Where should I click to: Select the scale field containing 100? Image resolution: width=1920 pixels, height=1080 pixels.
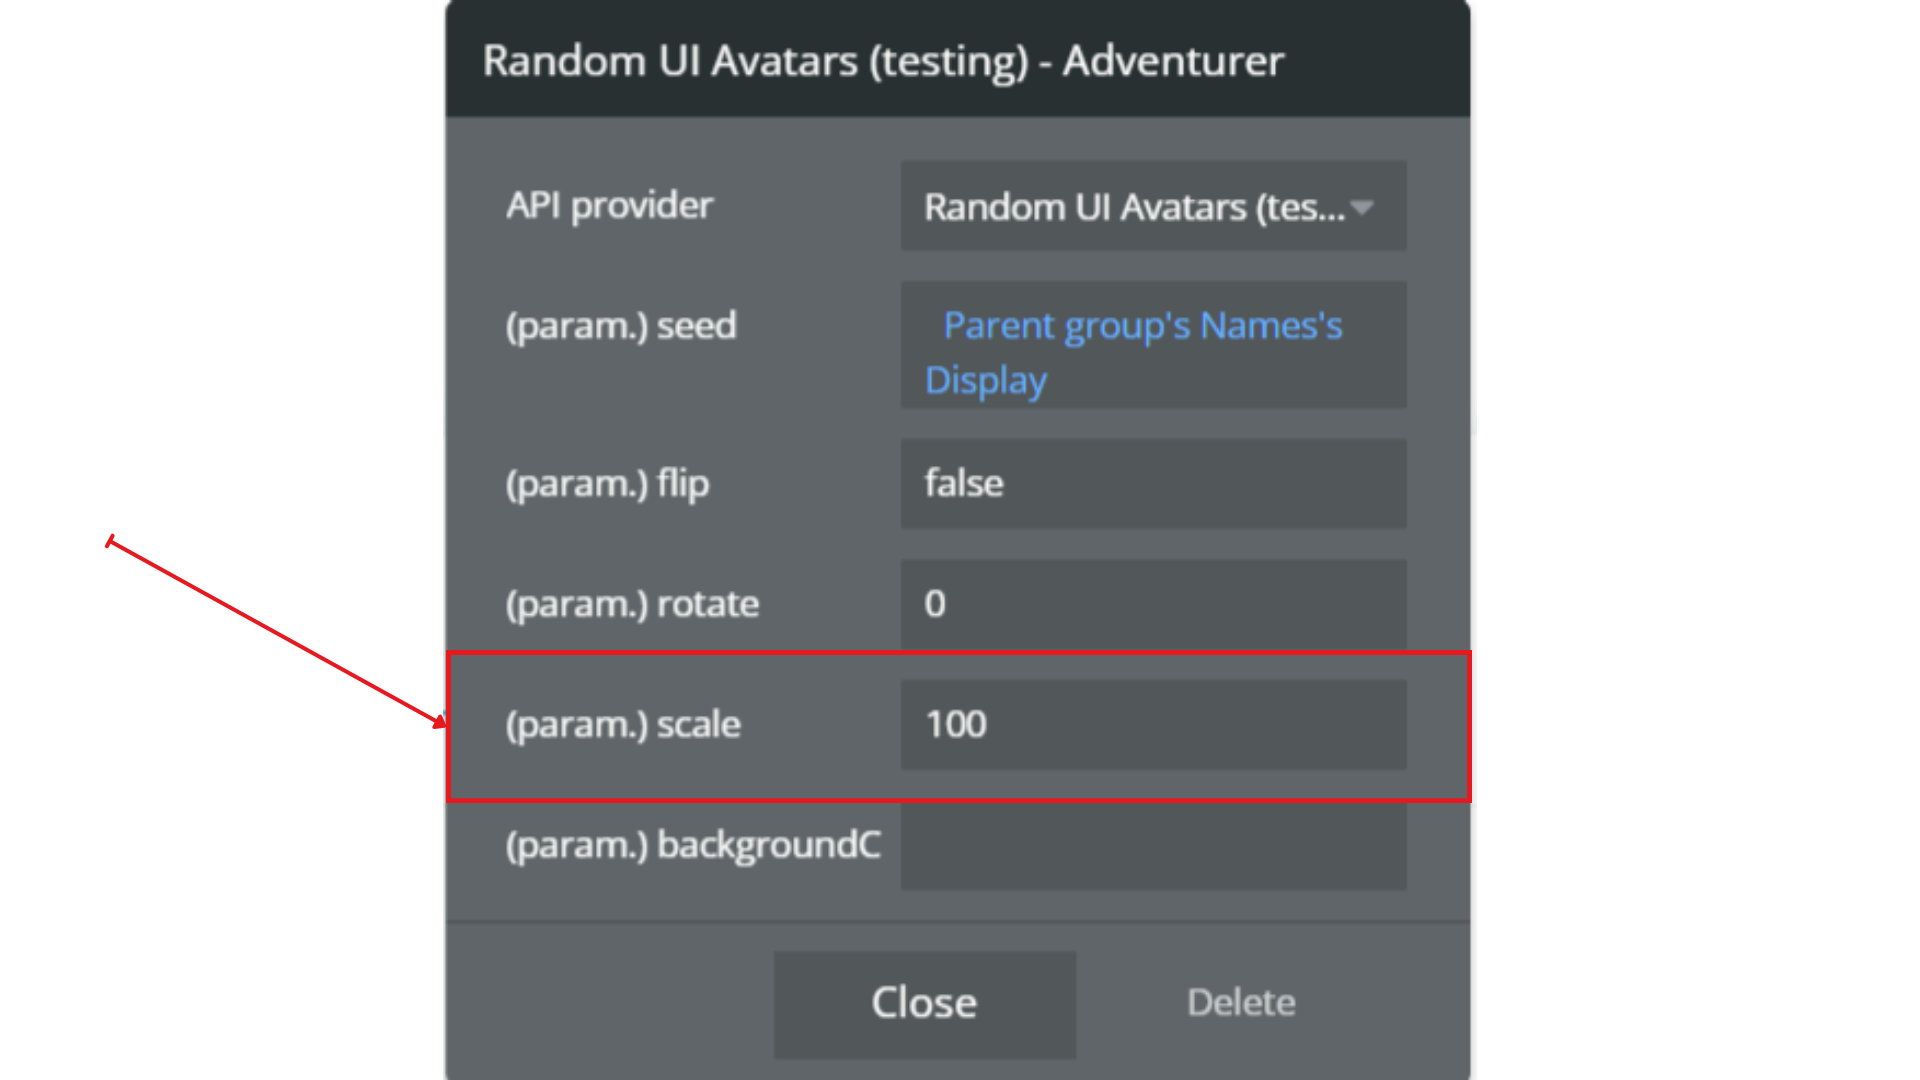point(1153,725)
